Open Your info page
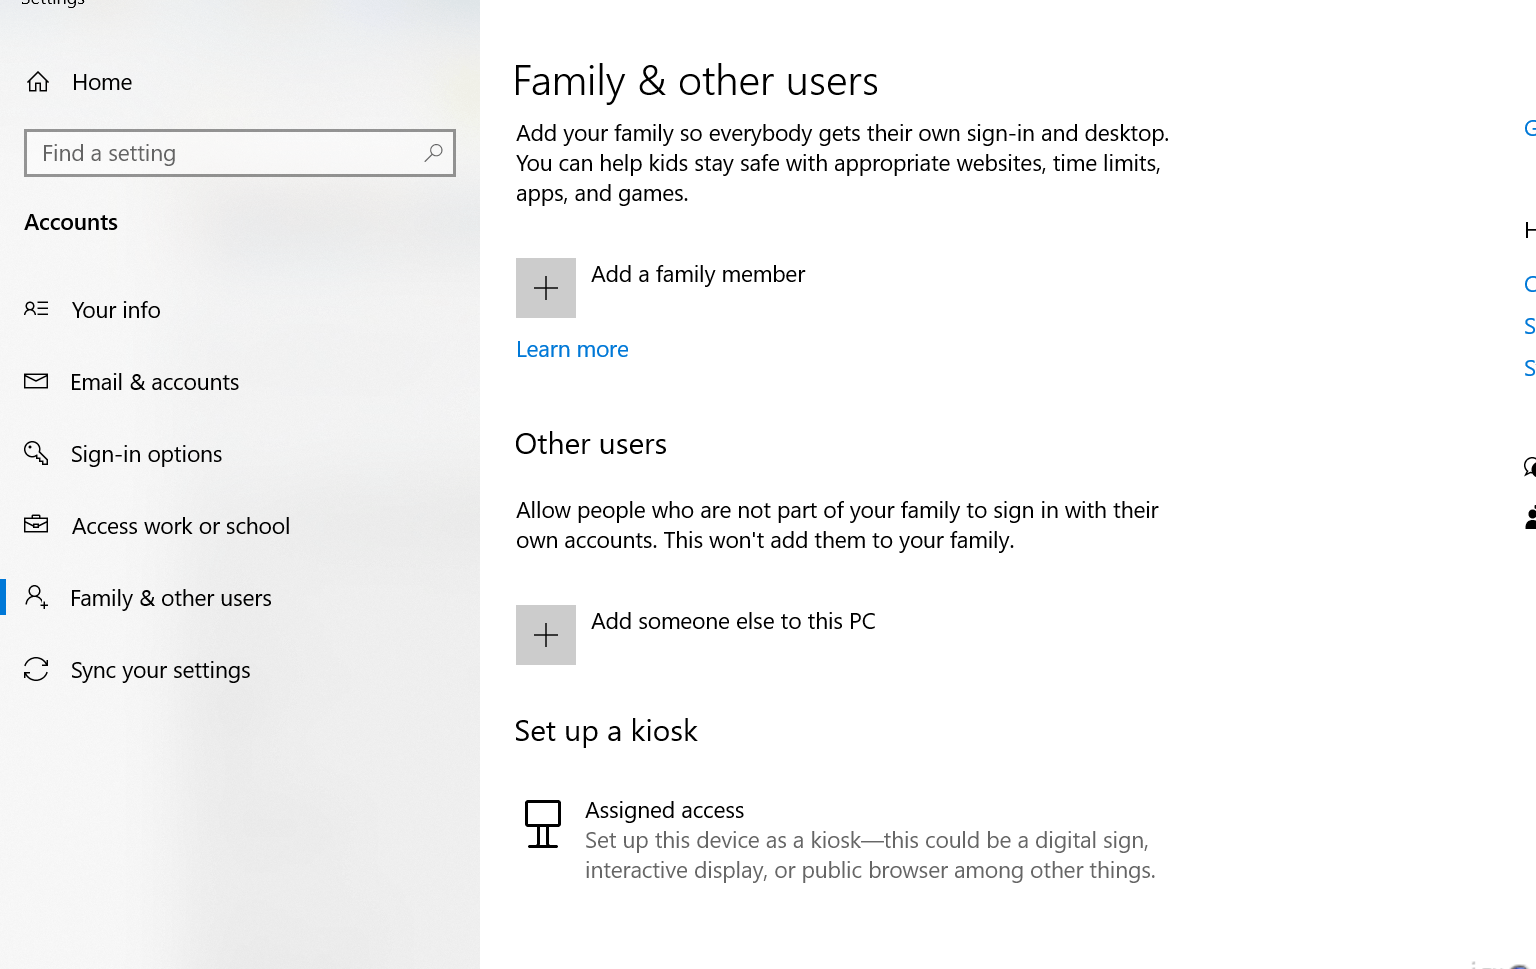The width and height of the screenshot is (1536, 969). coord(116,310)
